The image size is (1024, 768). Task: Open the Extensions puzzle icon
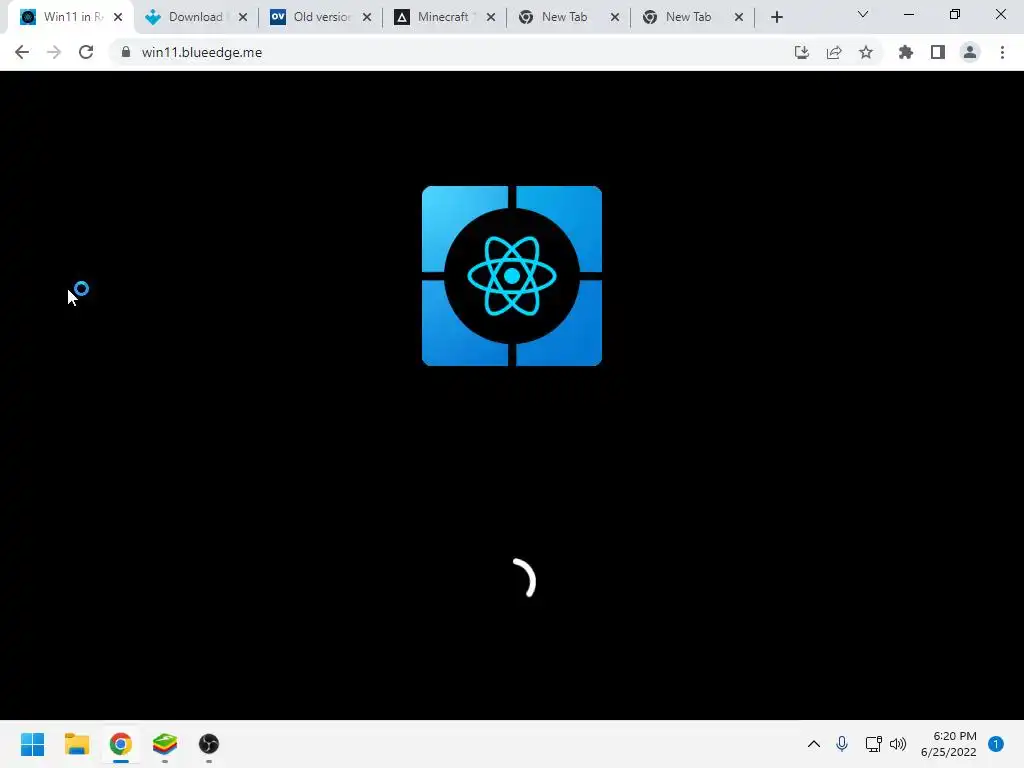(x=906, y=52)
